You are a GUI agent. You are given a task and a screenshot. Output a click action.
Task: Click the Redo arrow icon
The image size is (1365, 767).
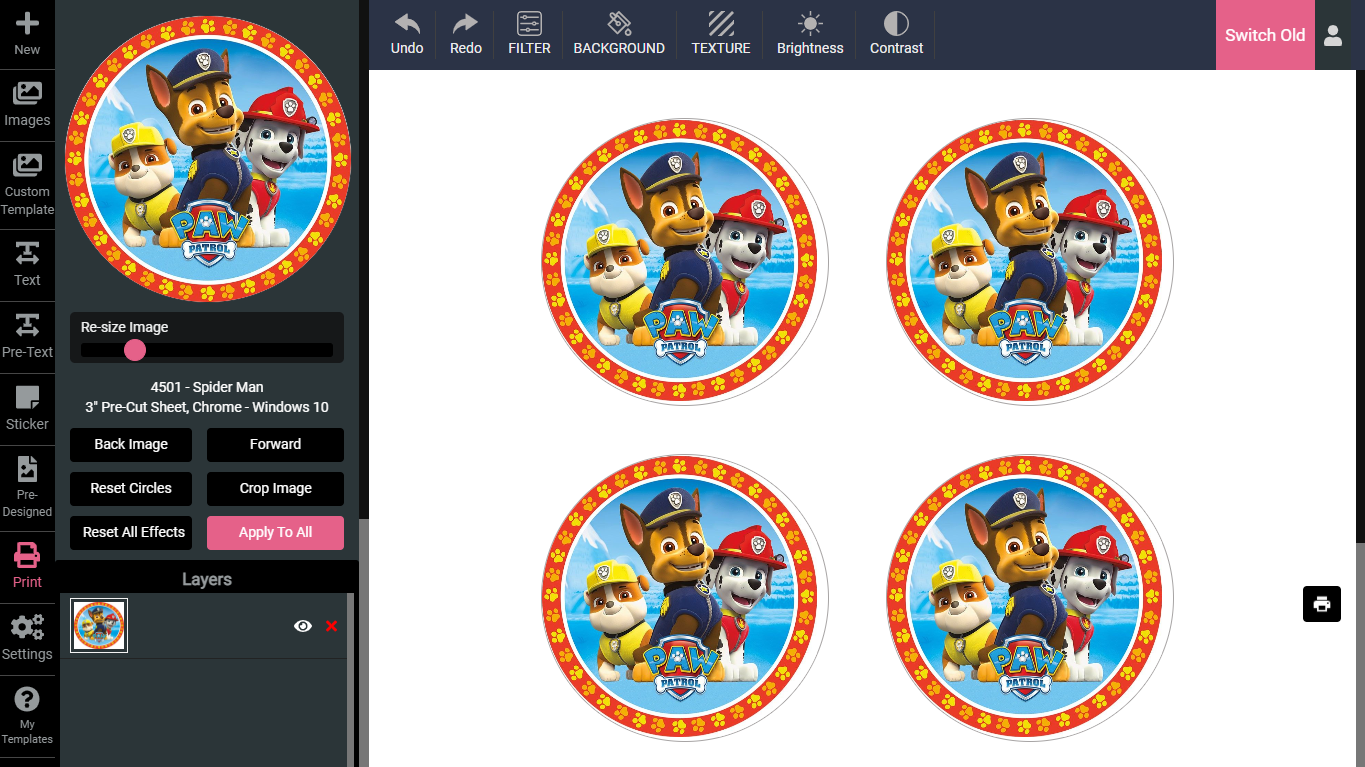click(465, 24)
